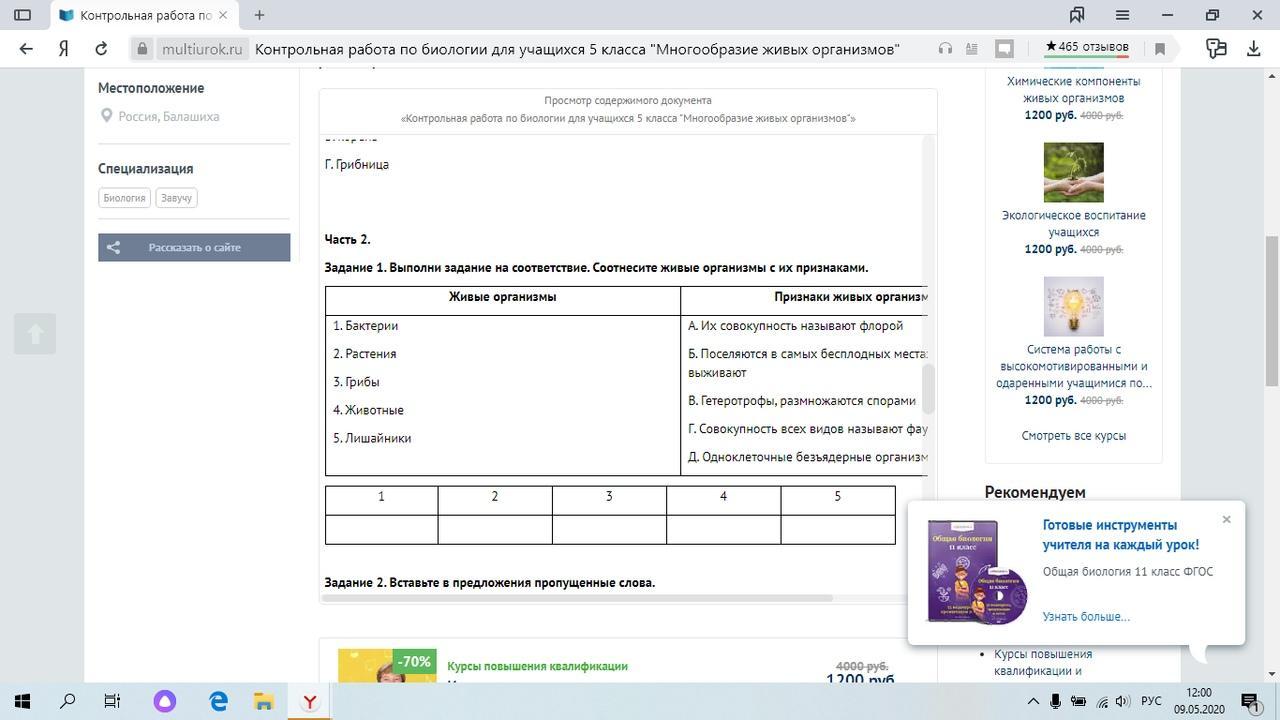Viewport: 1280px width, 720px height.
Task: Bookmark this page with the flag icon
Action: (1160, 49)
